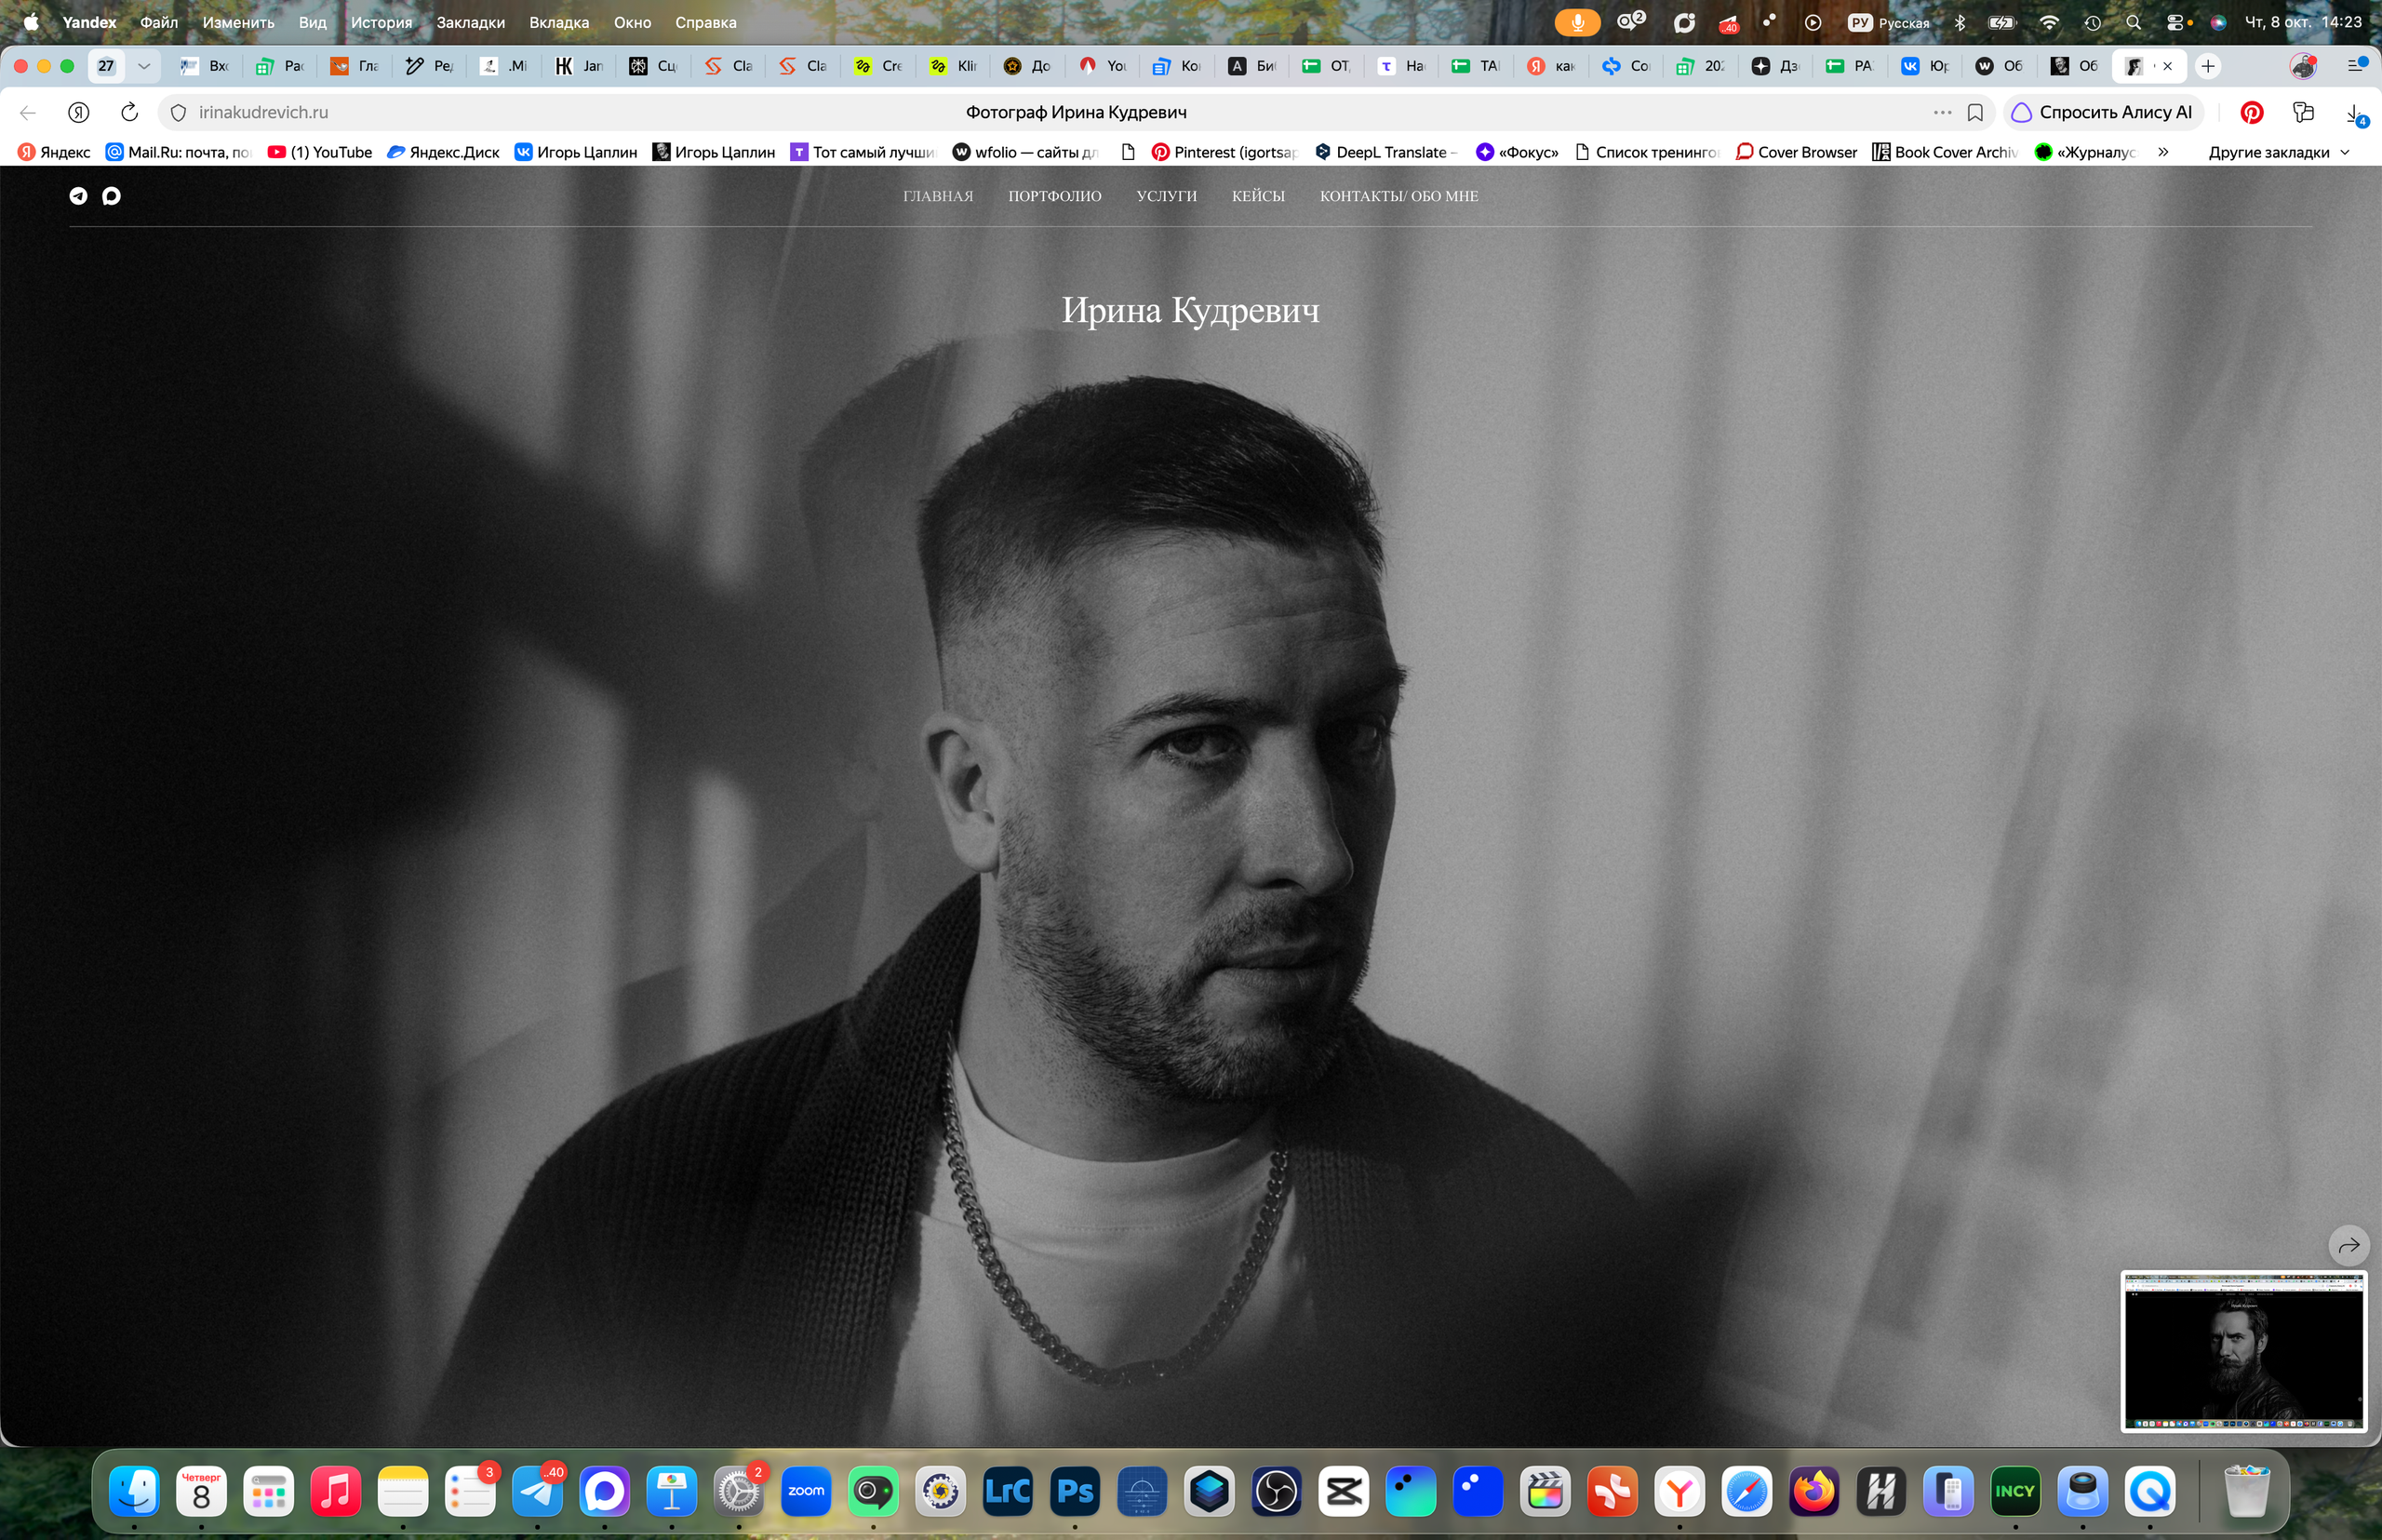Open the Русская input source menu
Image resolution: width=2382 pixels, height=1540 pixels.
[1888, 22]
